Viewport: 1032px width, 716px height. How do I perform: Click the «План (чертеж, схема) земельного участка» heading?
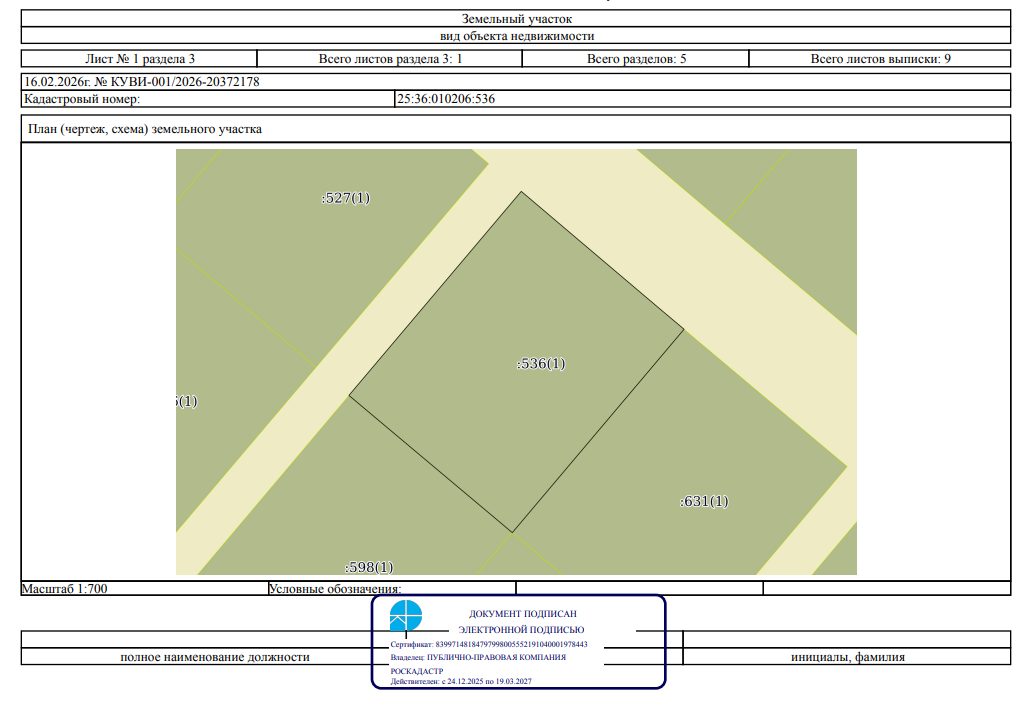click(145, 129)
